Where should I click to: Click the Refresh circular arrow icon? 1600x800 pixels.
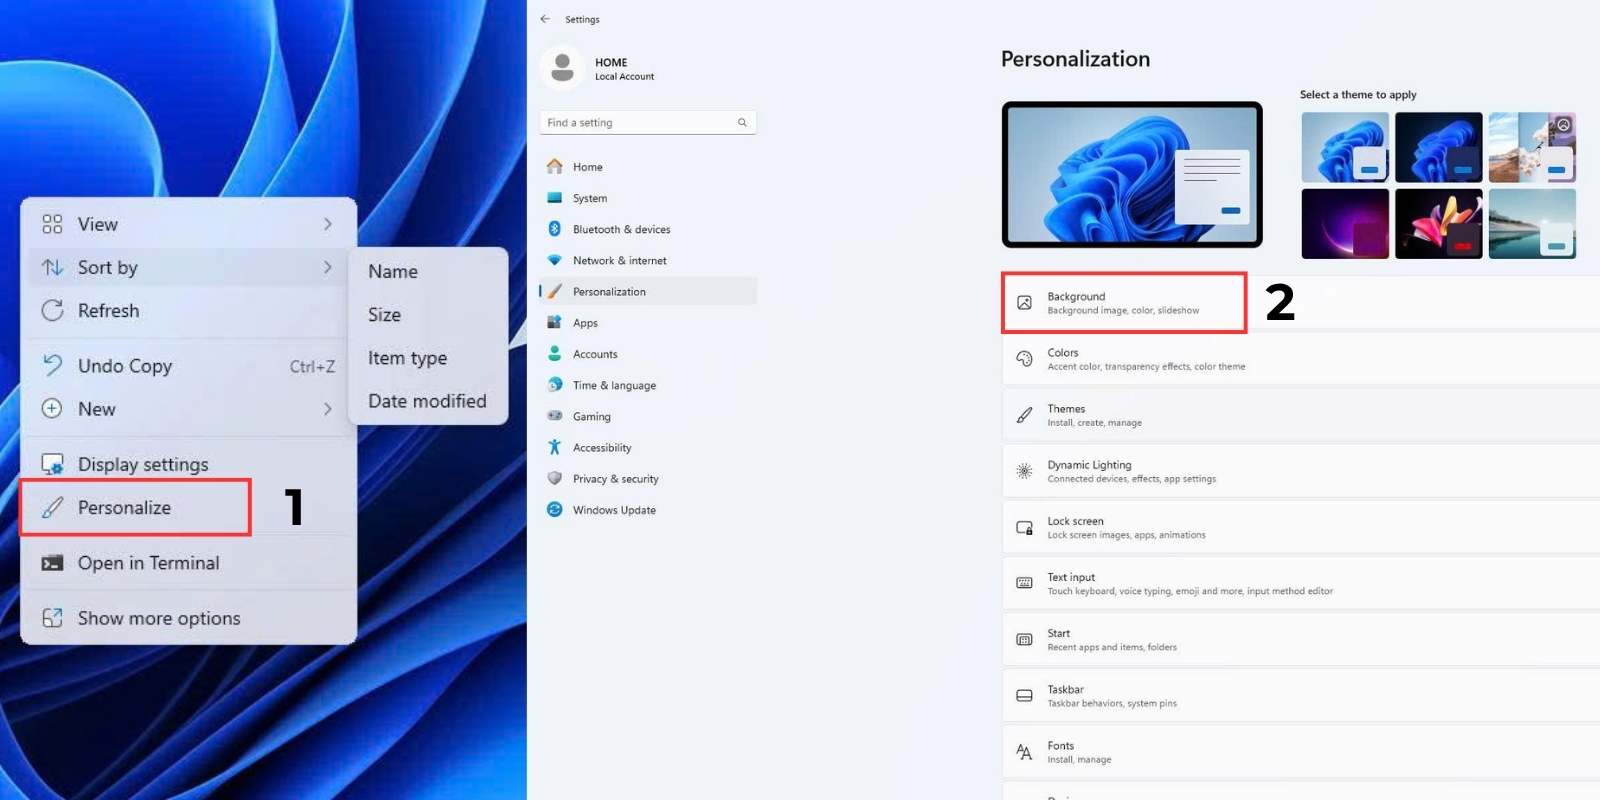[52, 310]
